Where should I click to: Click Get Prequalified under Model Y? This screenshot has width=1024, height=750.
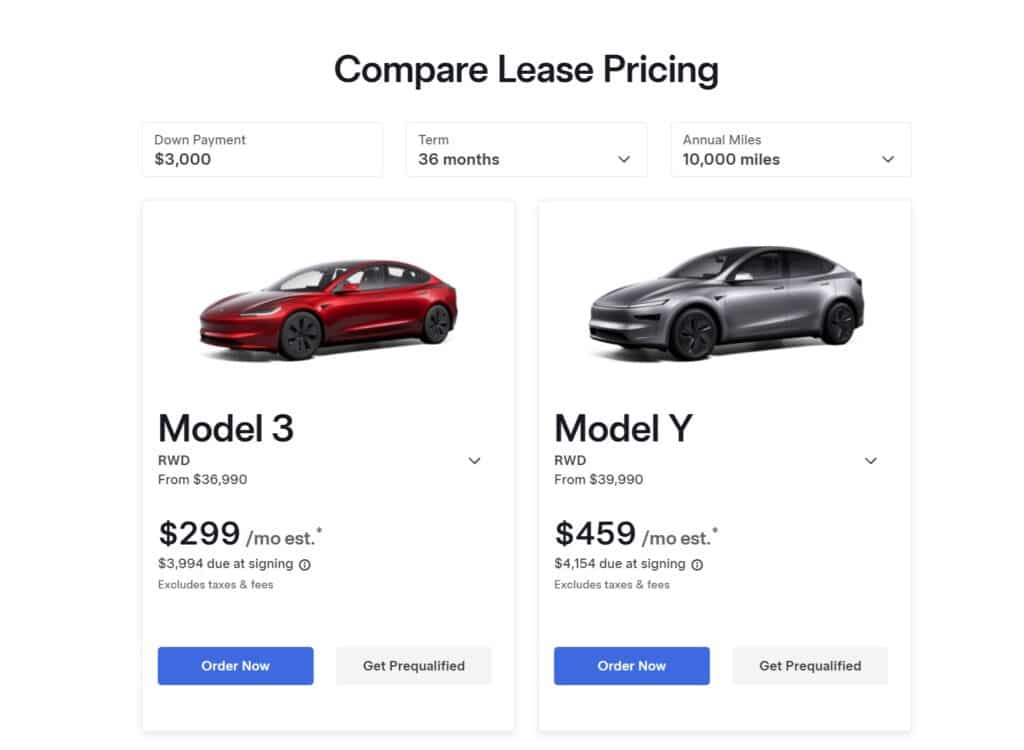[810, 665]
